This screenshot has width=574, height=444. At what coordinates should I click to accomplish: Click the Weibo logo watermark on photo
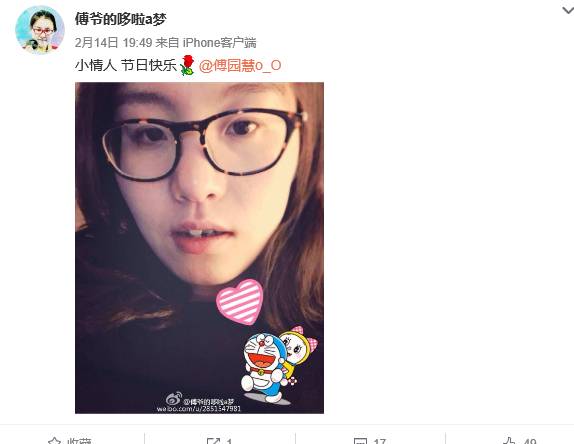(173, 399)
